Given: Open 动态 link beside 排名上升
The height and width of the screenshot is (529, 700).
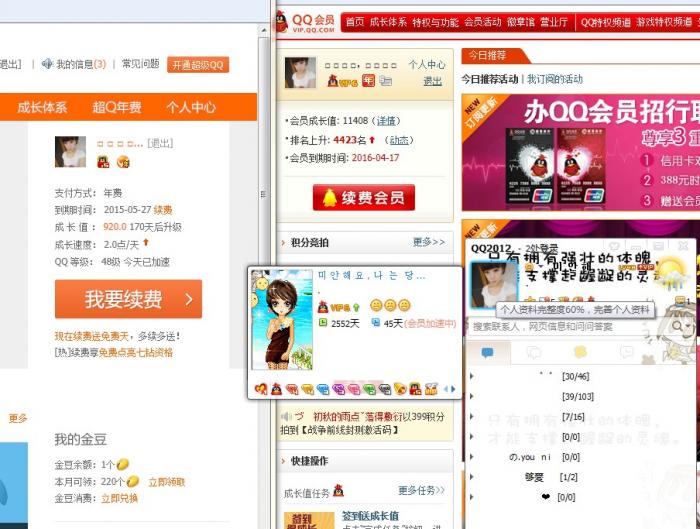Looking at the screenshot, I should point(399,140).
